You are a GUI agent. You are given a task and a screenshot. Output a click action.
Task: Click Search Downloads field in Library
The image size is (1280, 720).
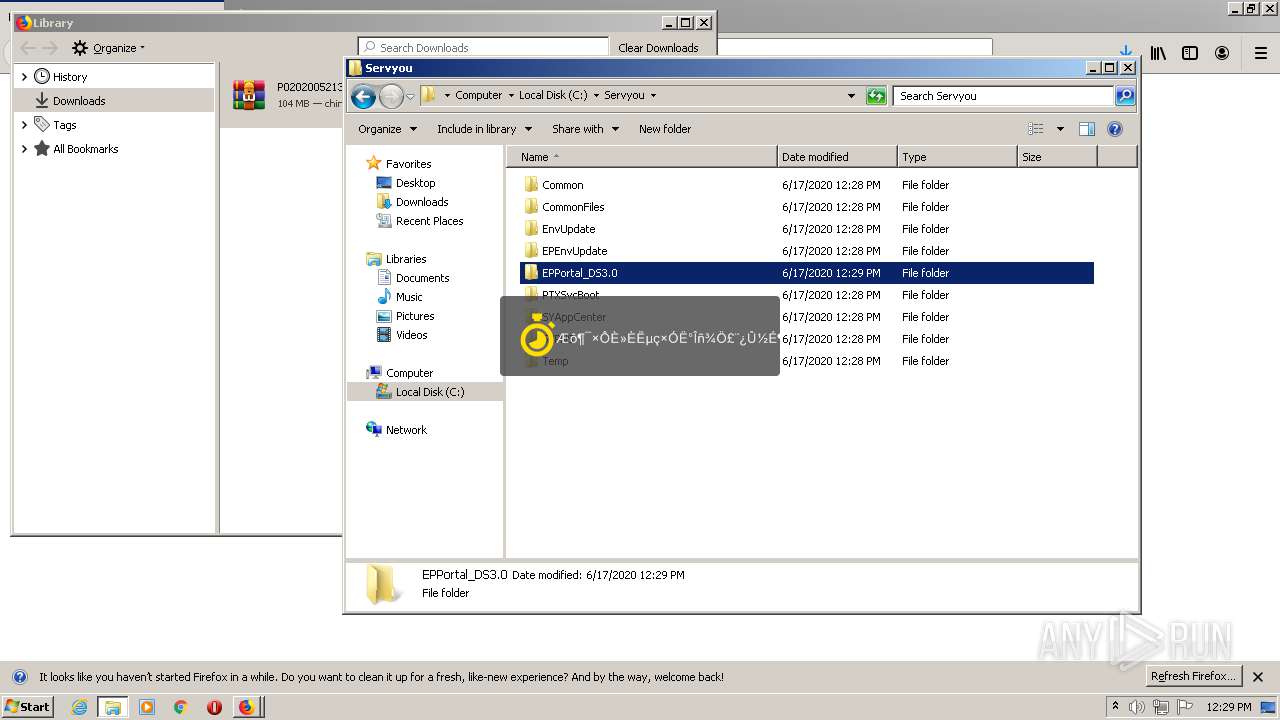(x=484, y=47)
